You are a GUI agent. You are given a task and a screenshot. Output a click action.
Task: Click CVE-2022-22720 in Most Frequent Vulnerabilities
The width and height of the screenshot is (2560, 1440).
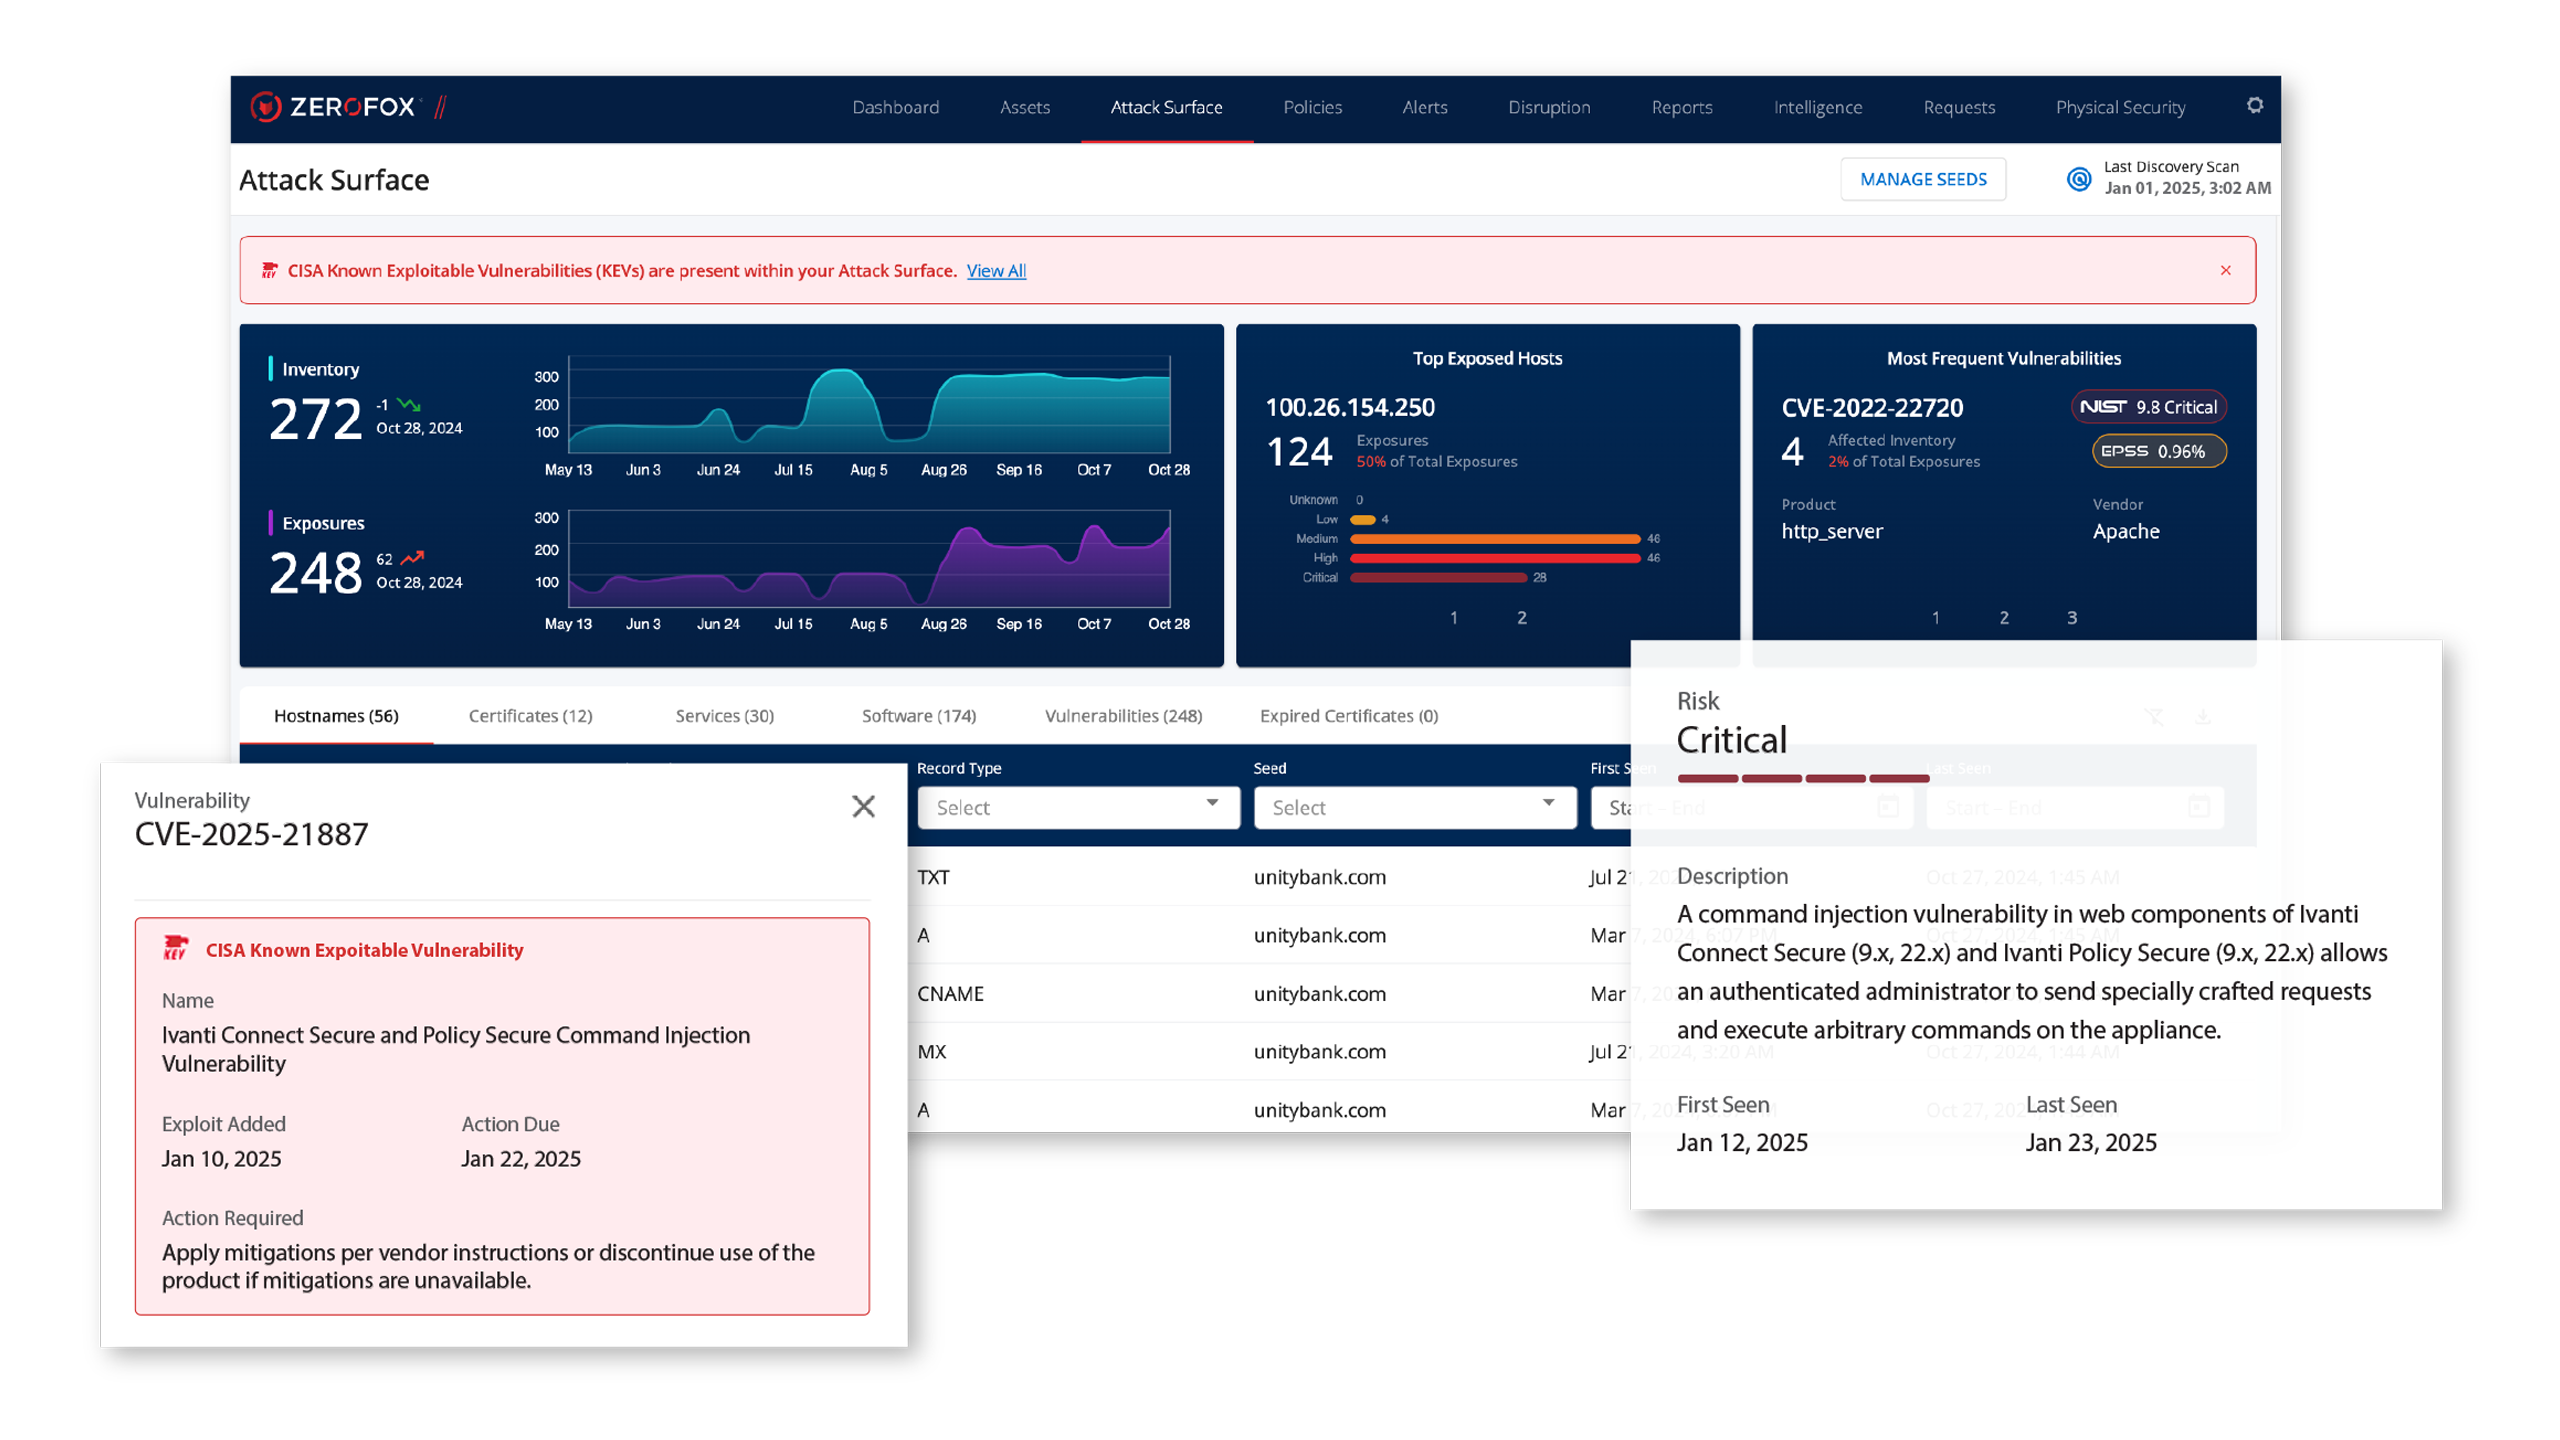[x=1871, y=407]
